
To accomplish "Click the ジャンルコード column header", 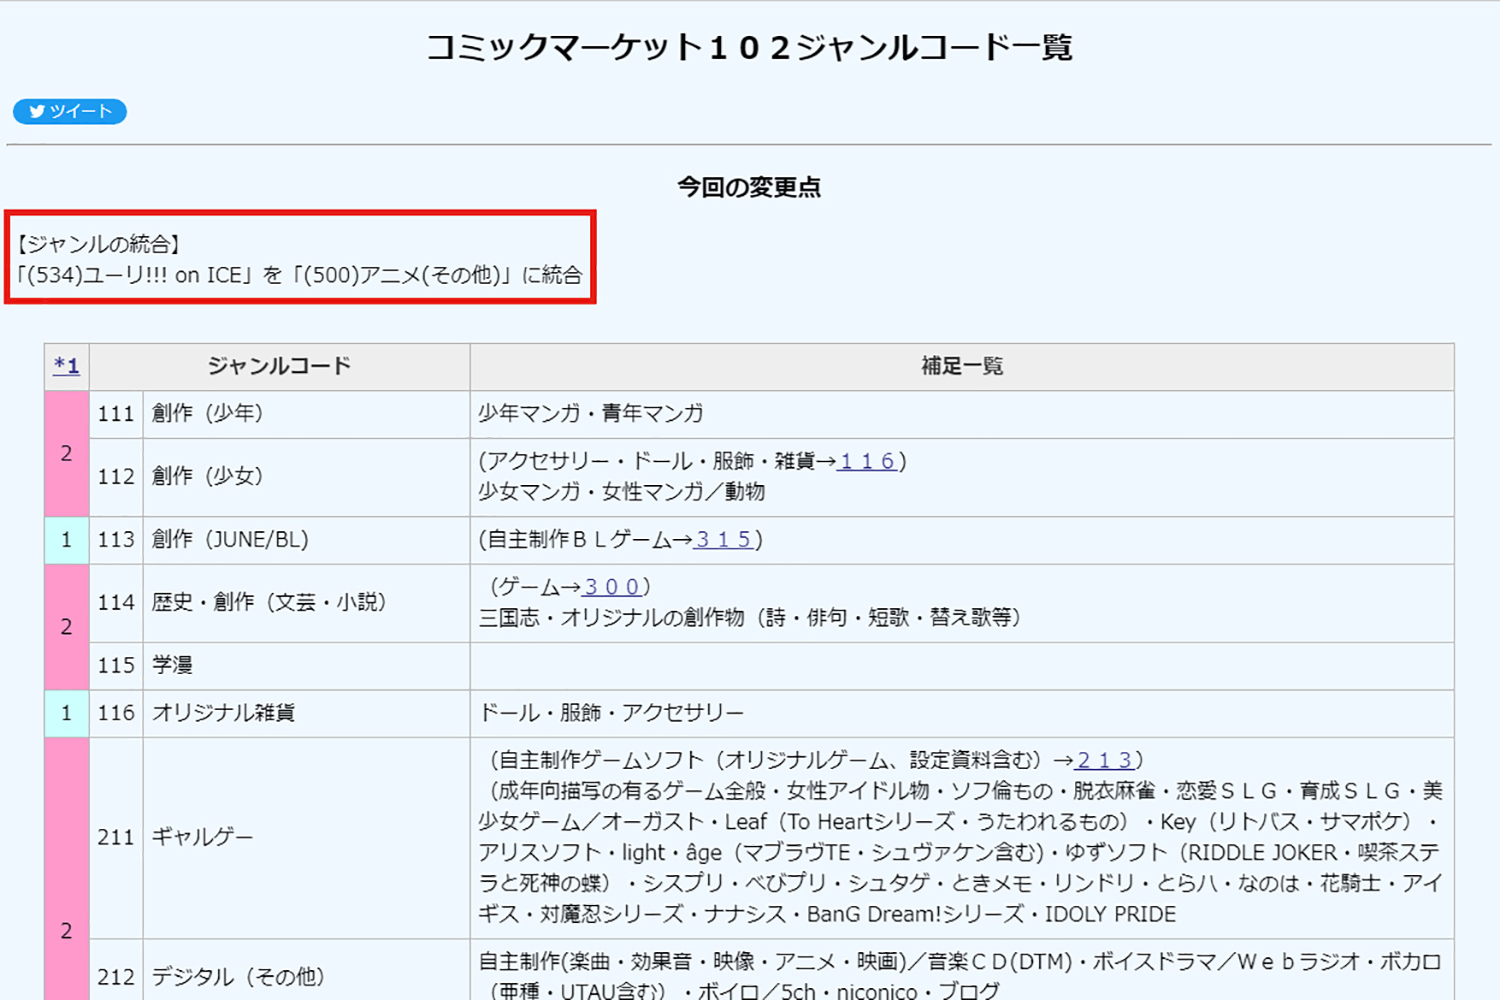I will (279, 366).
